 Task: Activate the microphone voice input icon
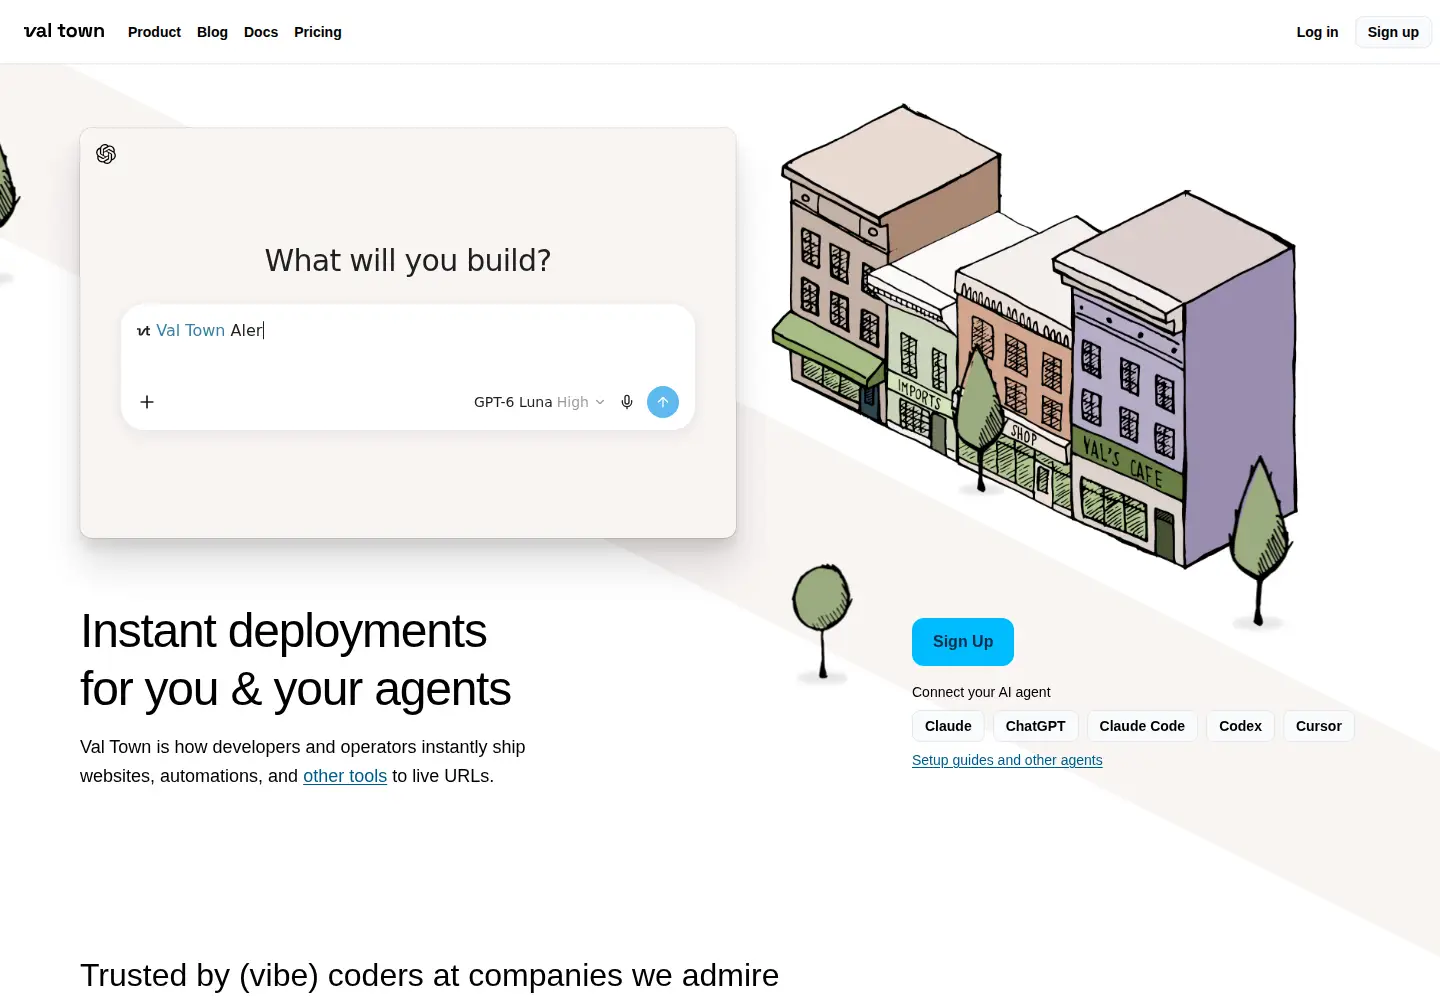coord(627,402)
